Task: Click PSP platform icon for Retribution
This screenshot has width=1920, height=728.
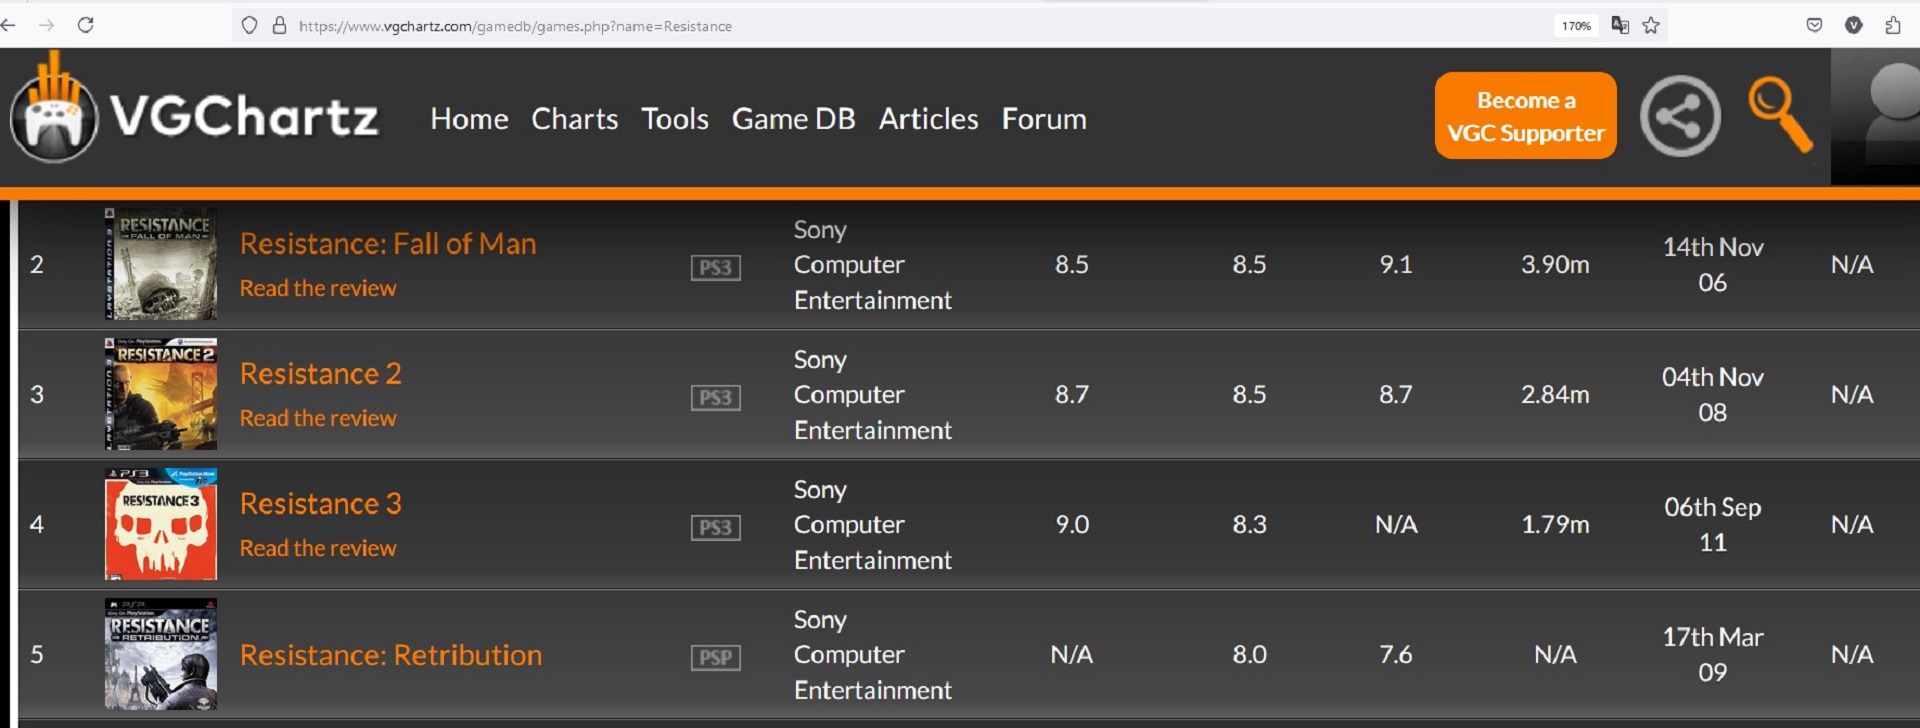Action: (x=716, y=657)
